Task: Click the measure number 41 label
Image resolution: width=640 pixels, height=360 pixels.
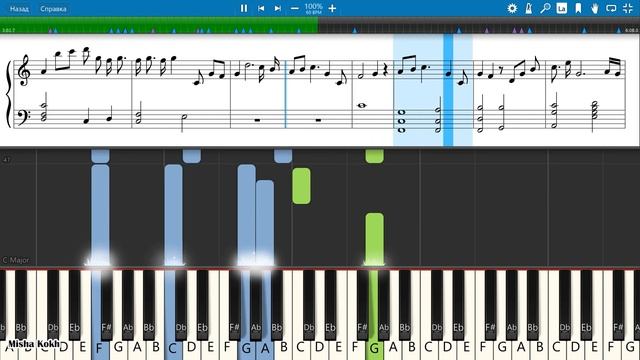Action: tap(6, 160)
